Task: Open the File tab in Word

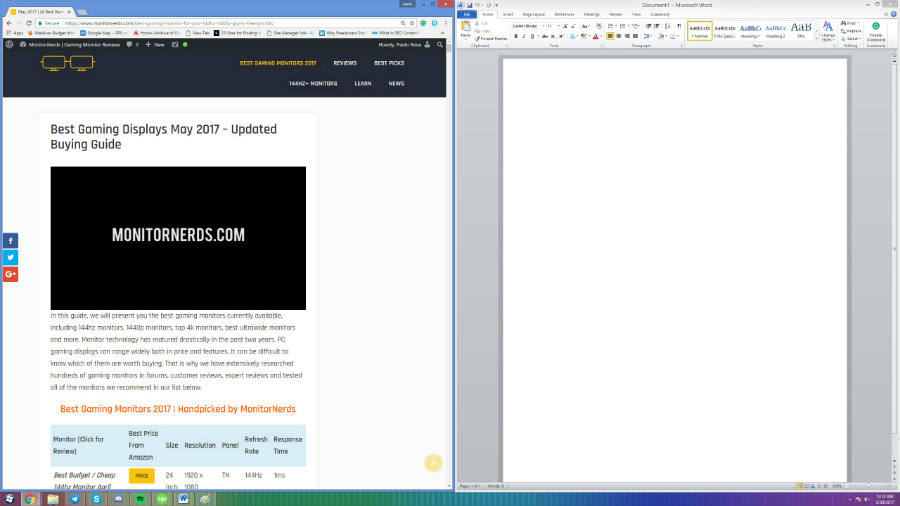Action: tap(467, 14)
